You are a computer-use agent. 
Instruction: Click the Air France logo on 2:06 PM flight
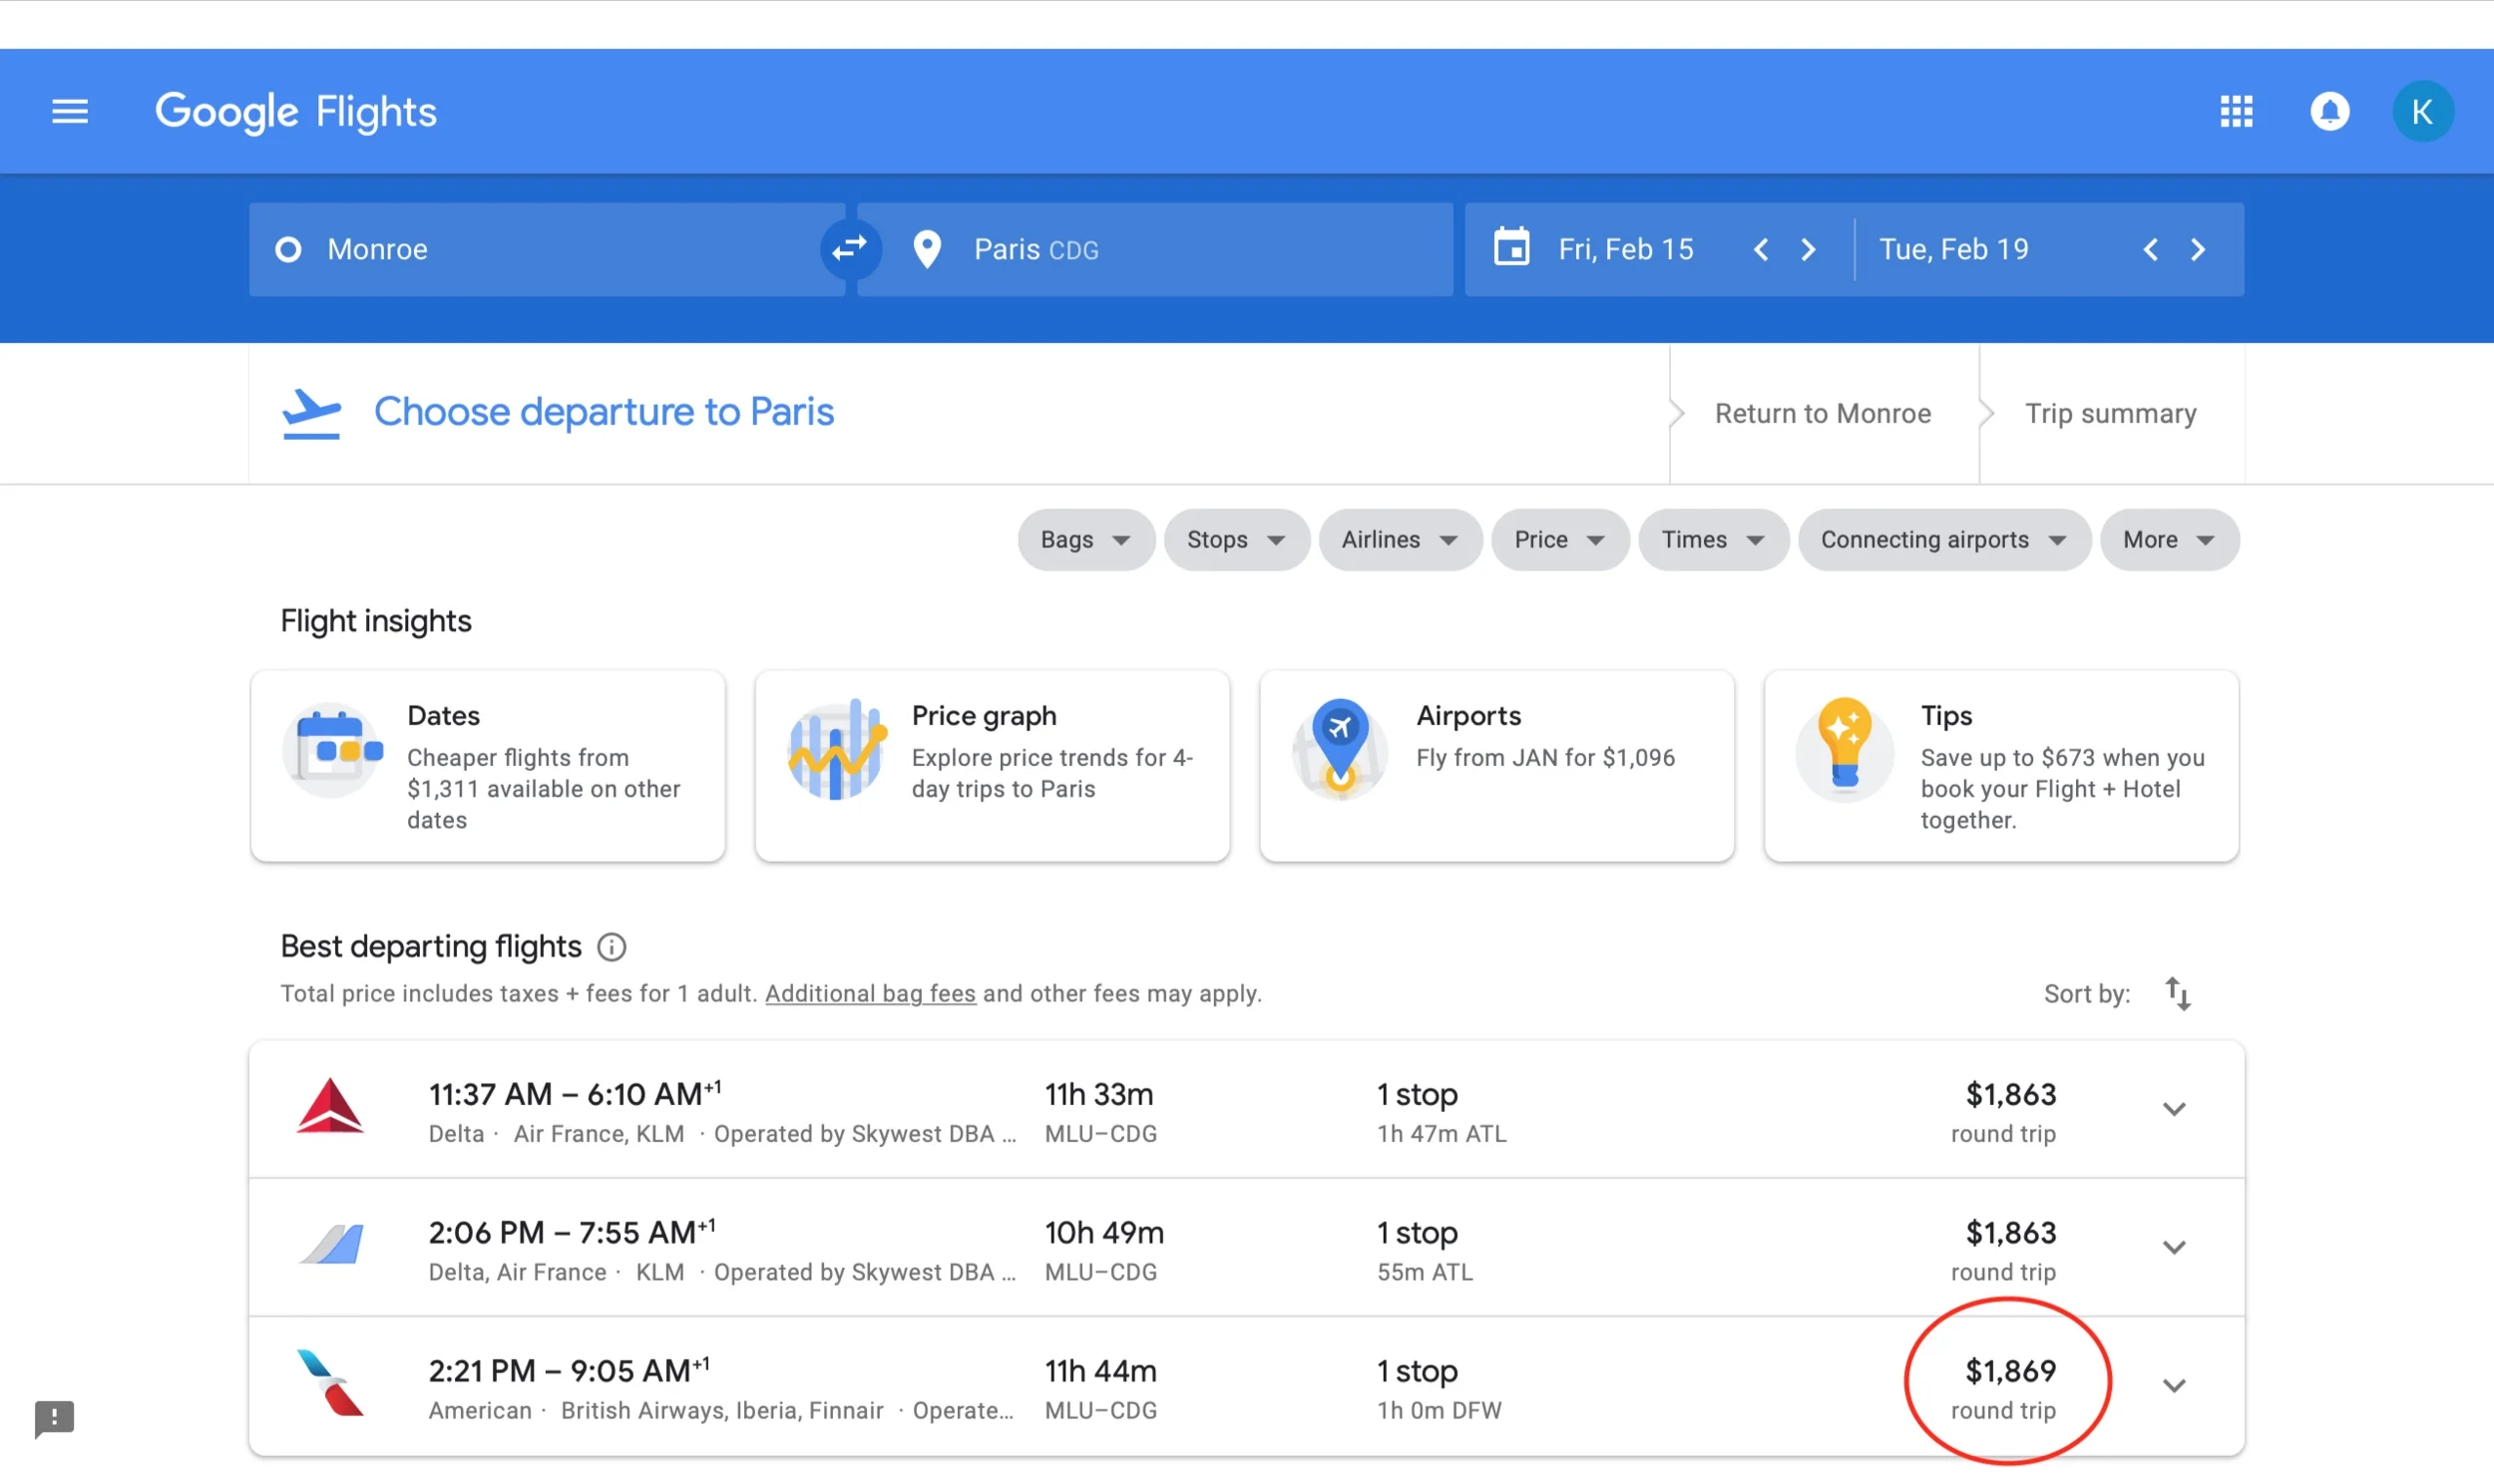coord(332,1245)
